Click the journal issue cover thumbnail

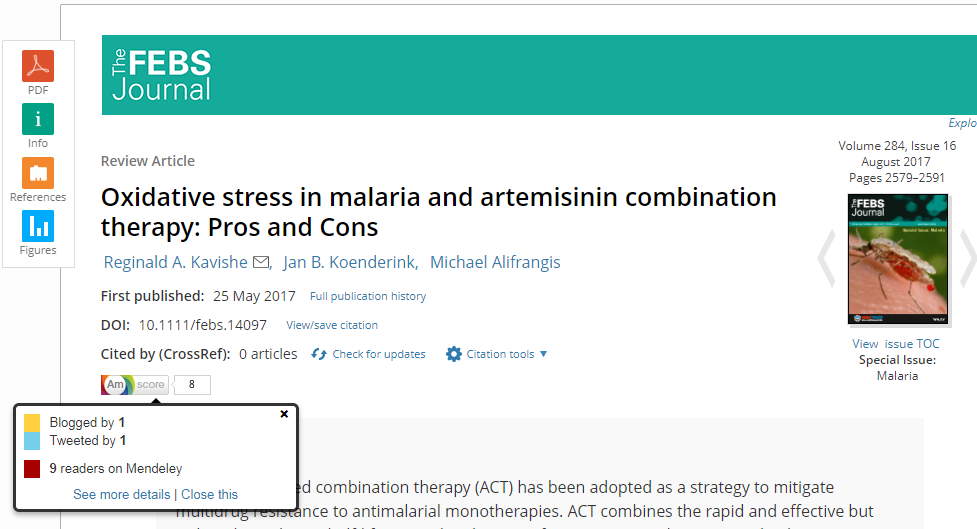point(897,260)
